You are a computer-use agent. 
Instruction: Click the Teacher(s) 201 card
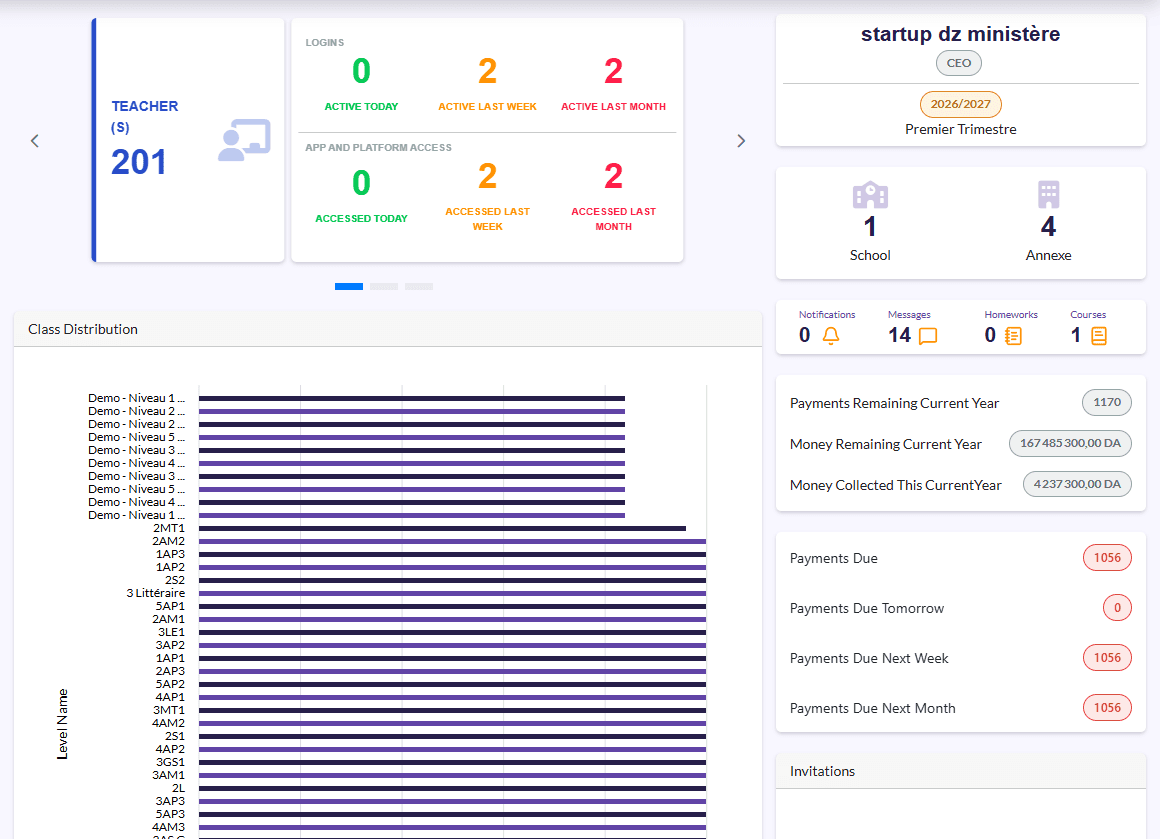188,140
